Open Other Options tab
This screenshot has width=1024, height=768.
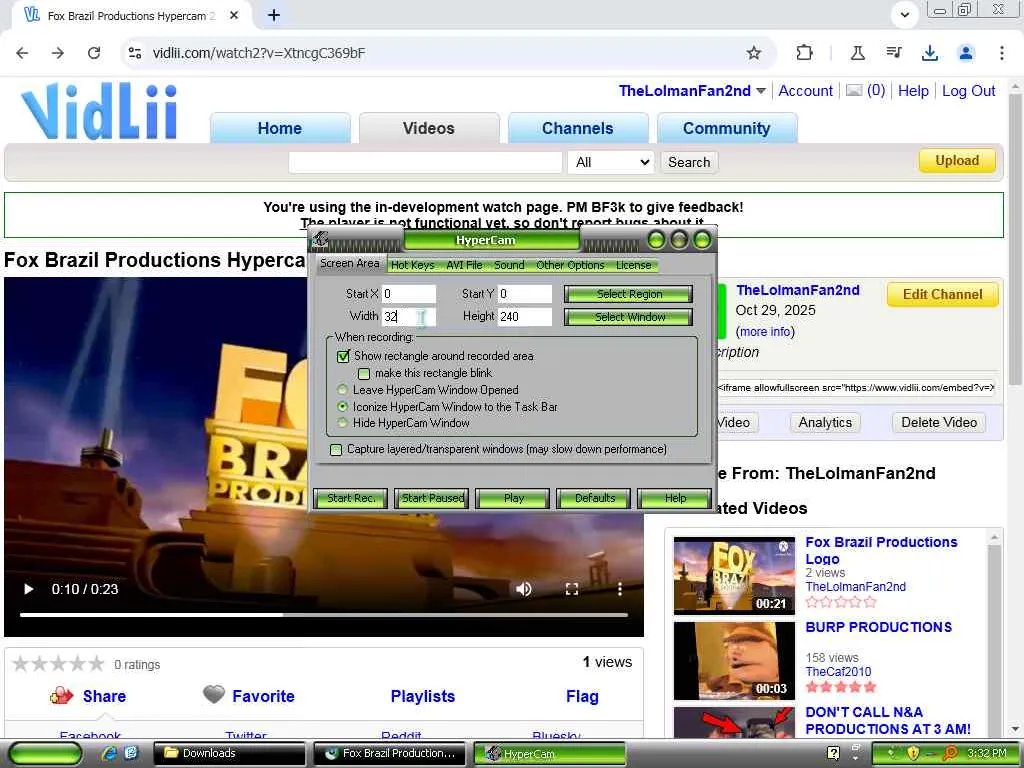[570, 265]
